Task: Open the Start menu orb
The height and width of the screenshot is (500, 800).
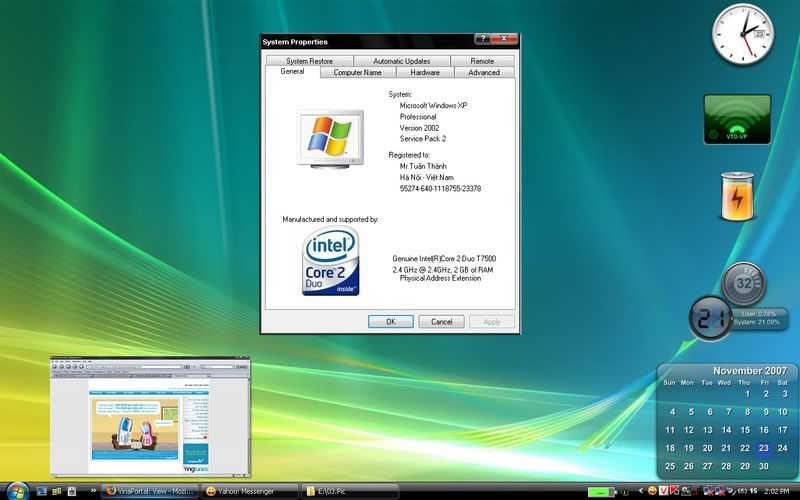Action: (17, 491)
